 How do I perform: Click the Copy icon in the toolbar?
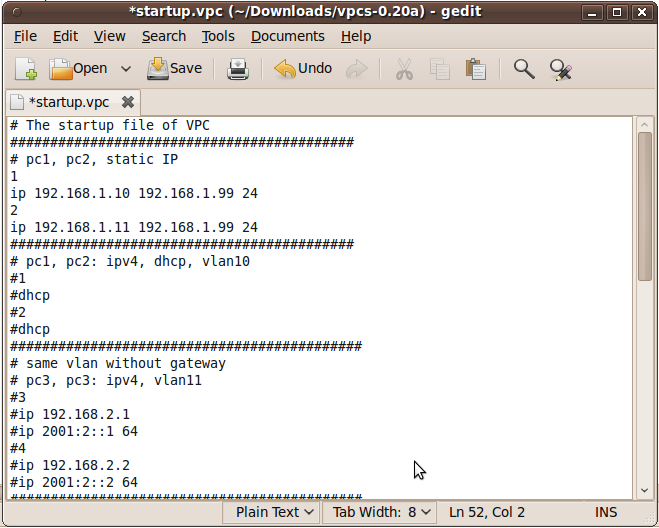(440, 69)
